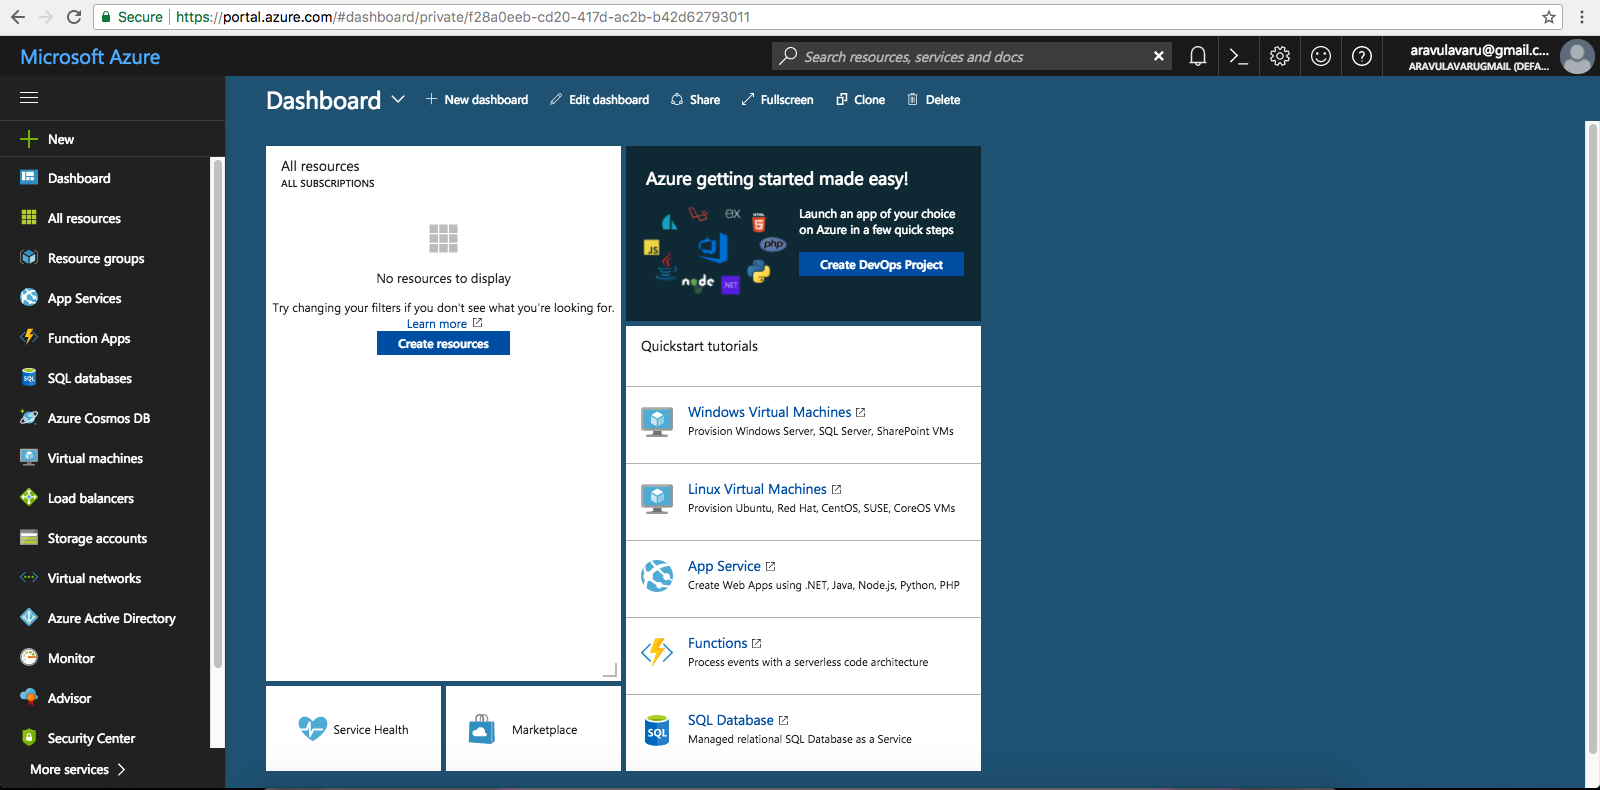The width and height of the screenshot is (1600, 790).
Task: Click Share in the dashboard toolbar
Action: 695,100
